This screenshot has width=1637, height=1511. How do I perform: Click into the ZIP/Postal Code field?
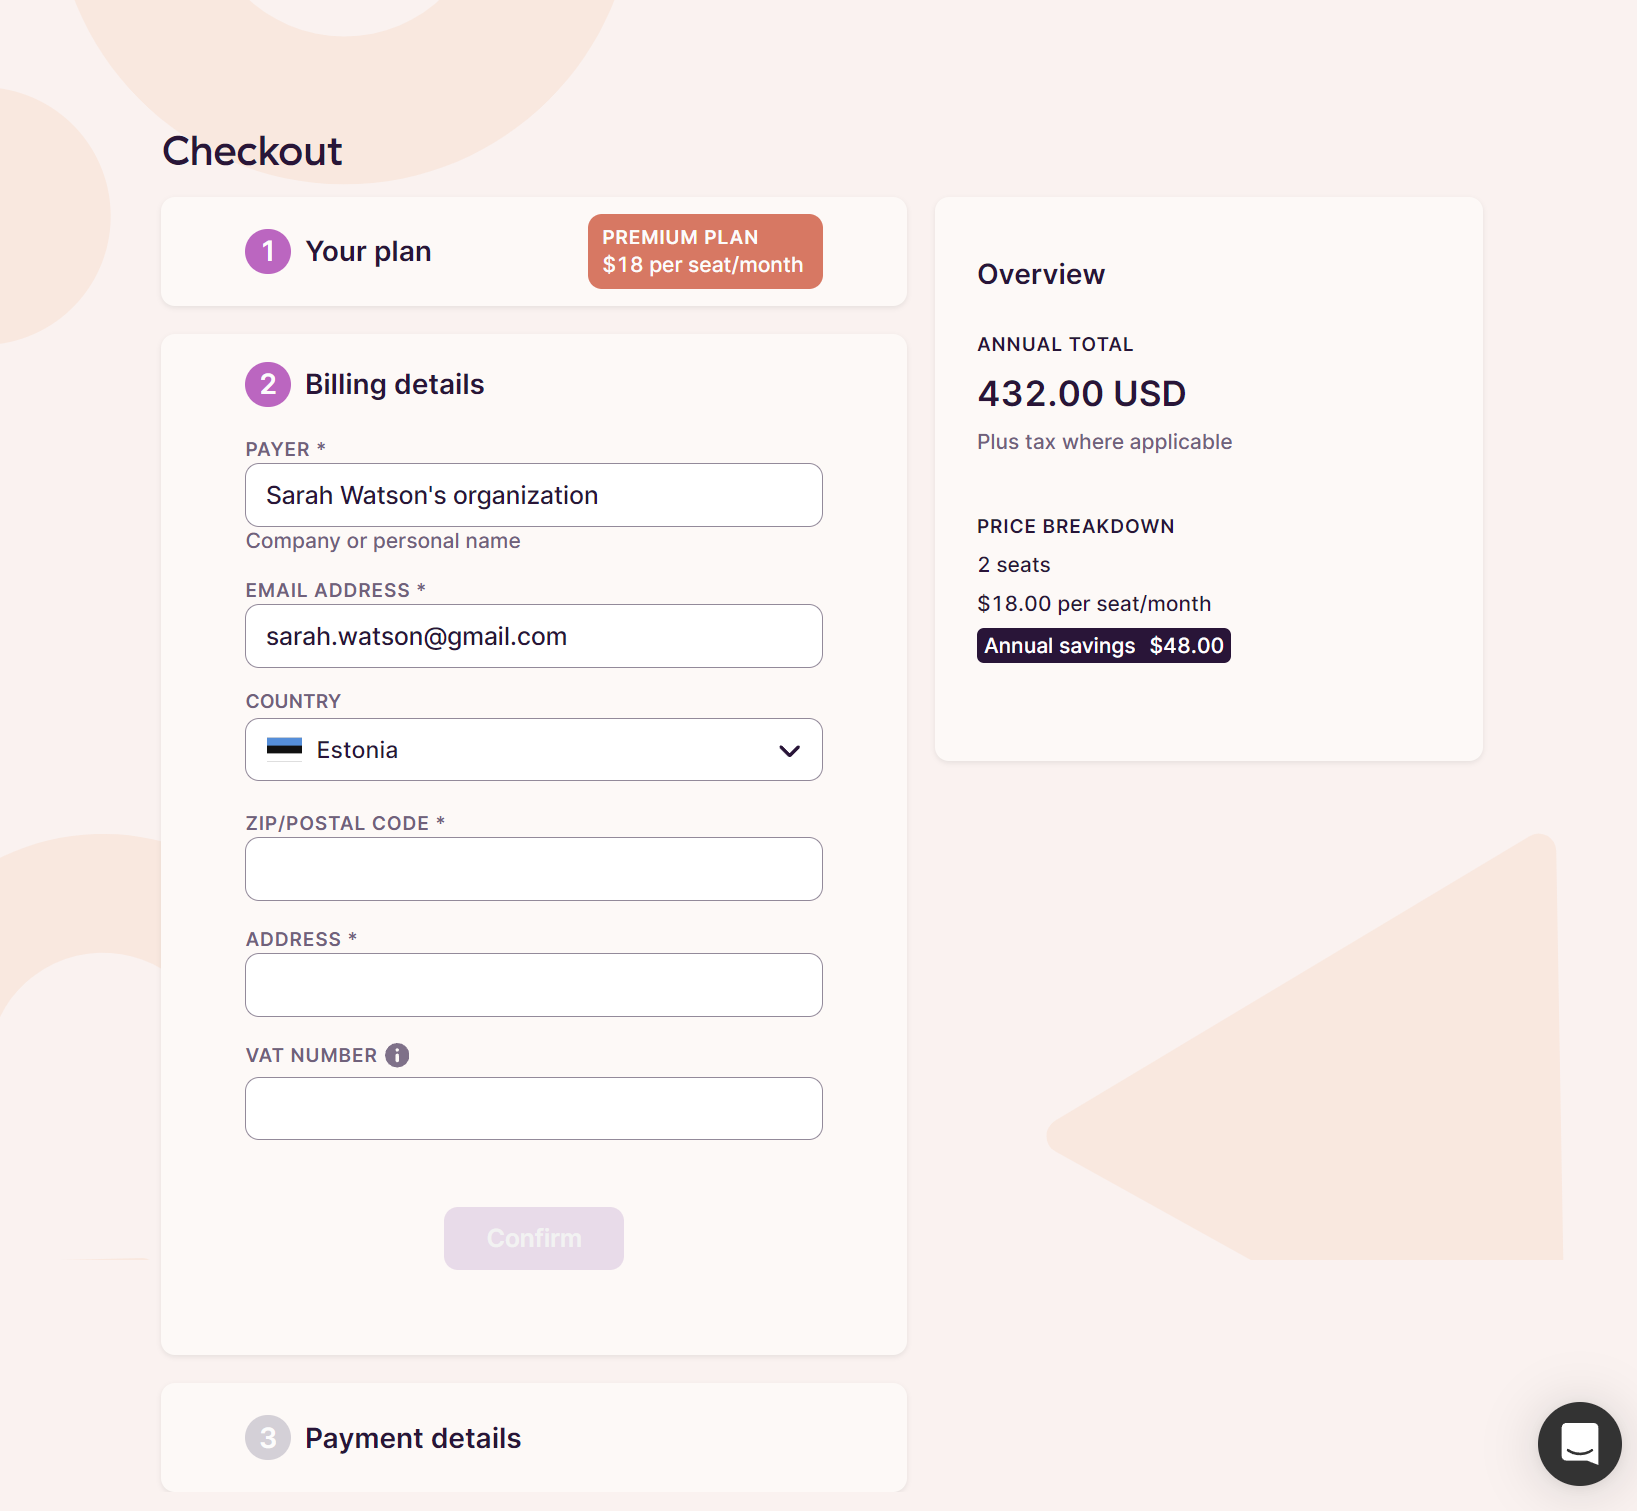[533, 869]
